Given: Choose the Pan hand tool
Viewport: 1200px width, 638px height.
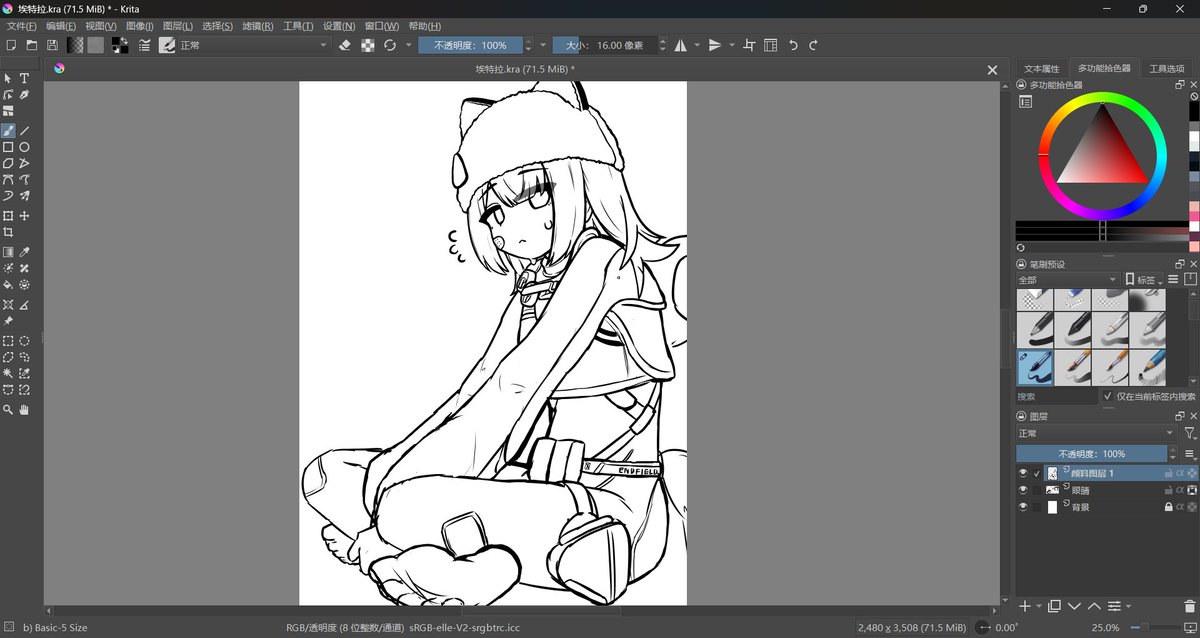Looking at the screenshot, I should coord(25,410).
